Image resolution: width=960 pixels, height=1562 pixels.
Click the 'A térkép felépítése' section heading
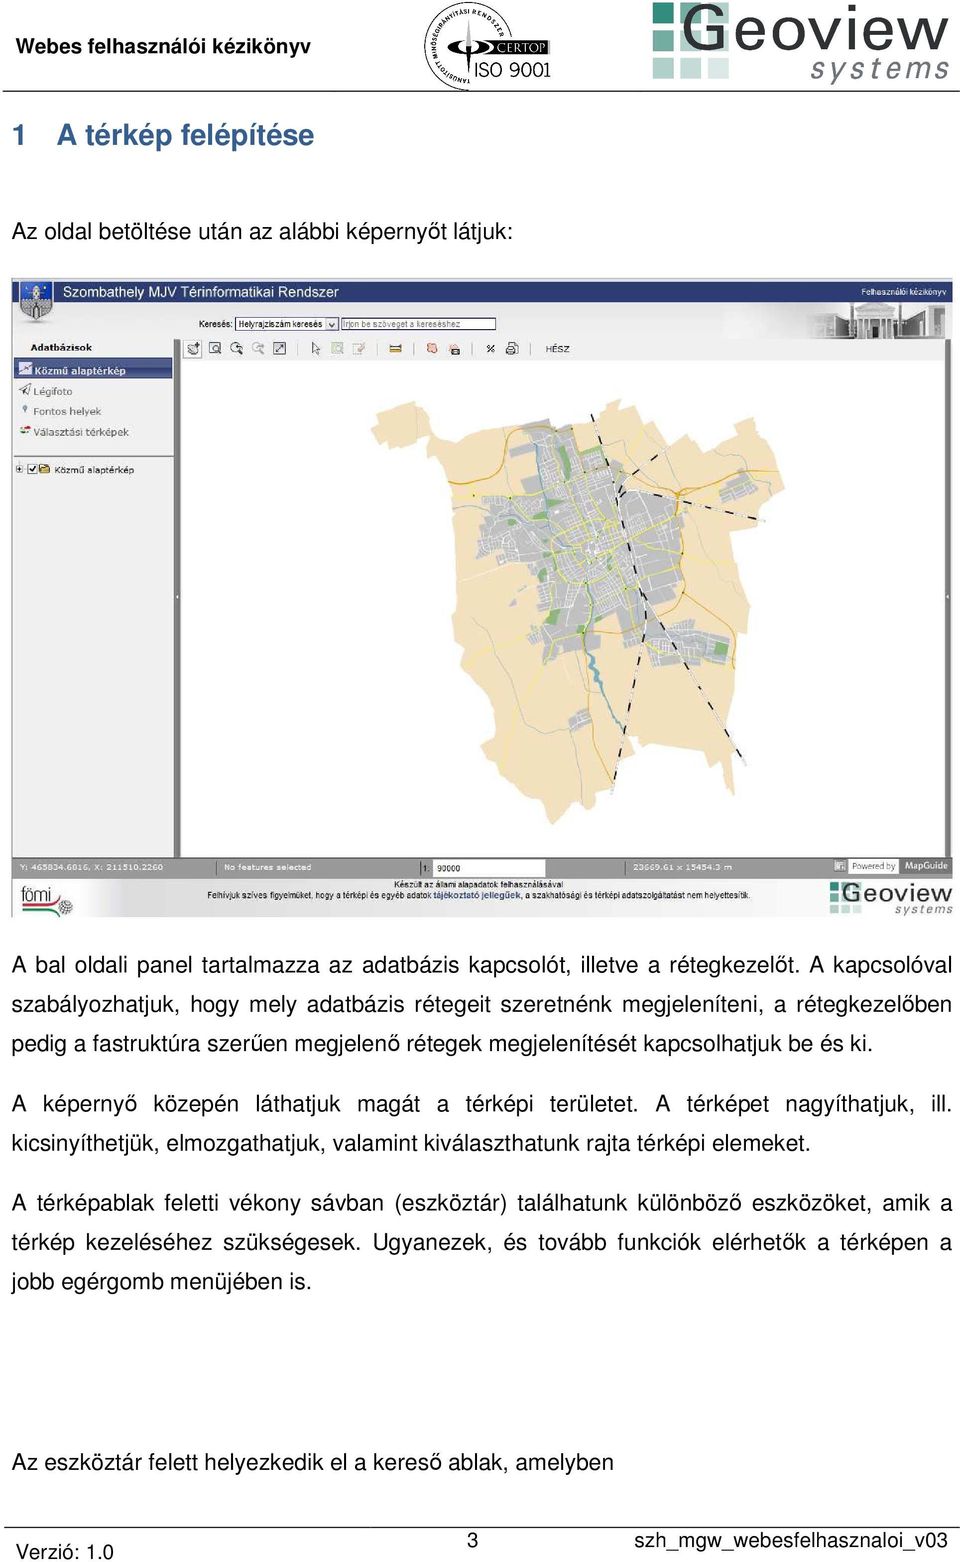(185, 135)
